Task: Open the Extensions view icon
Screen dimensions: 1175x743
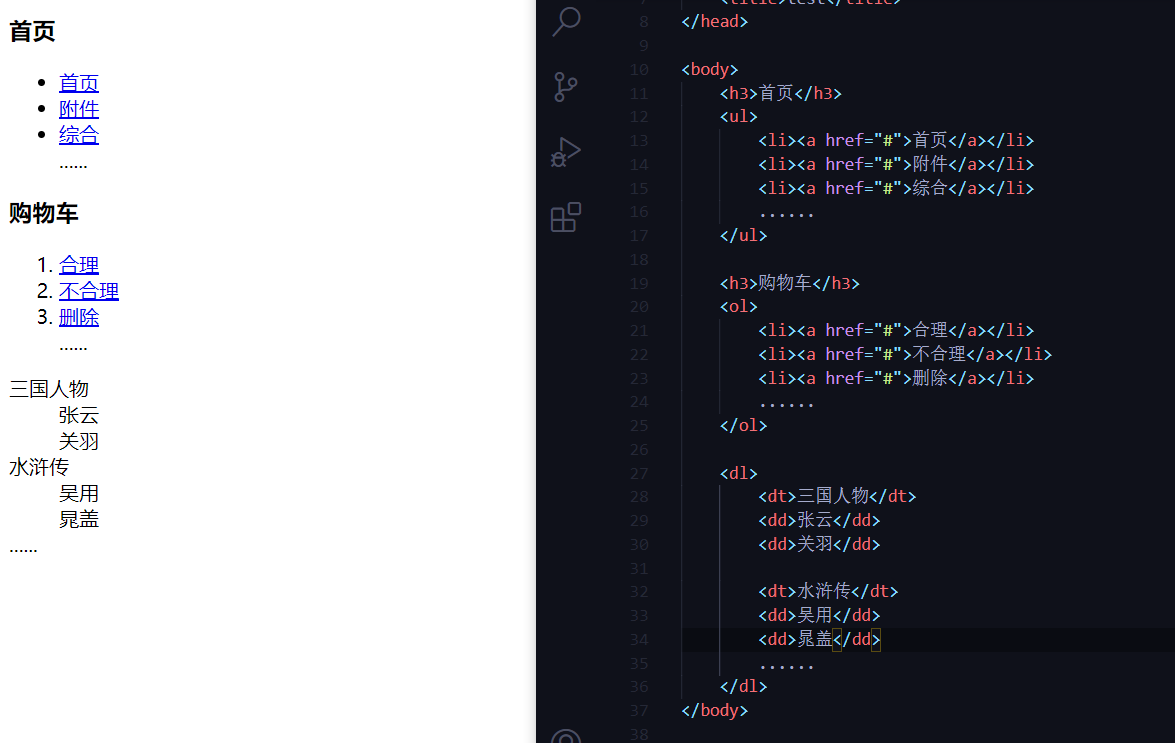Action: point(566,217)
